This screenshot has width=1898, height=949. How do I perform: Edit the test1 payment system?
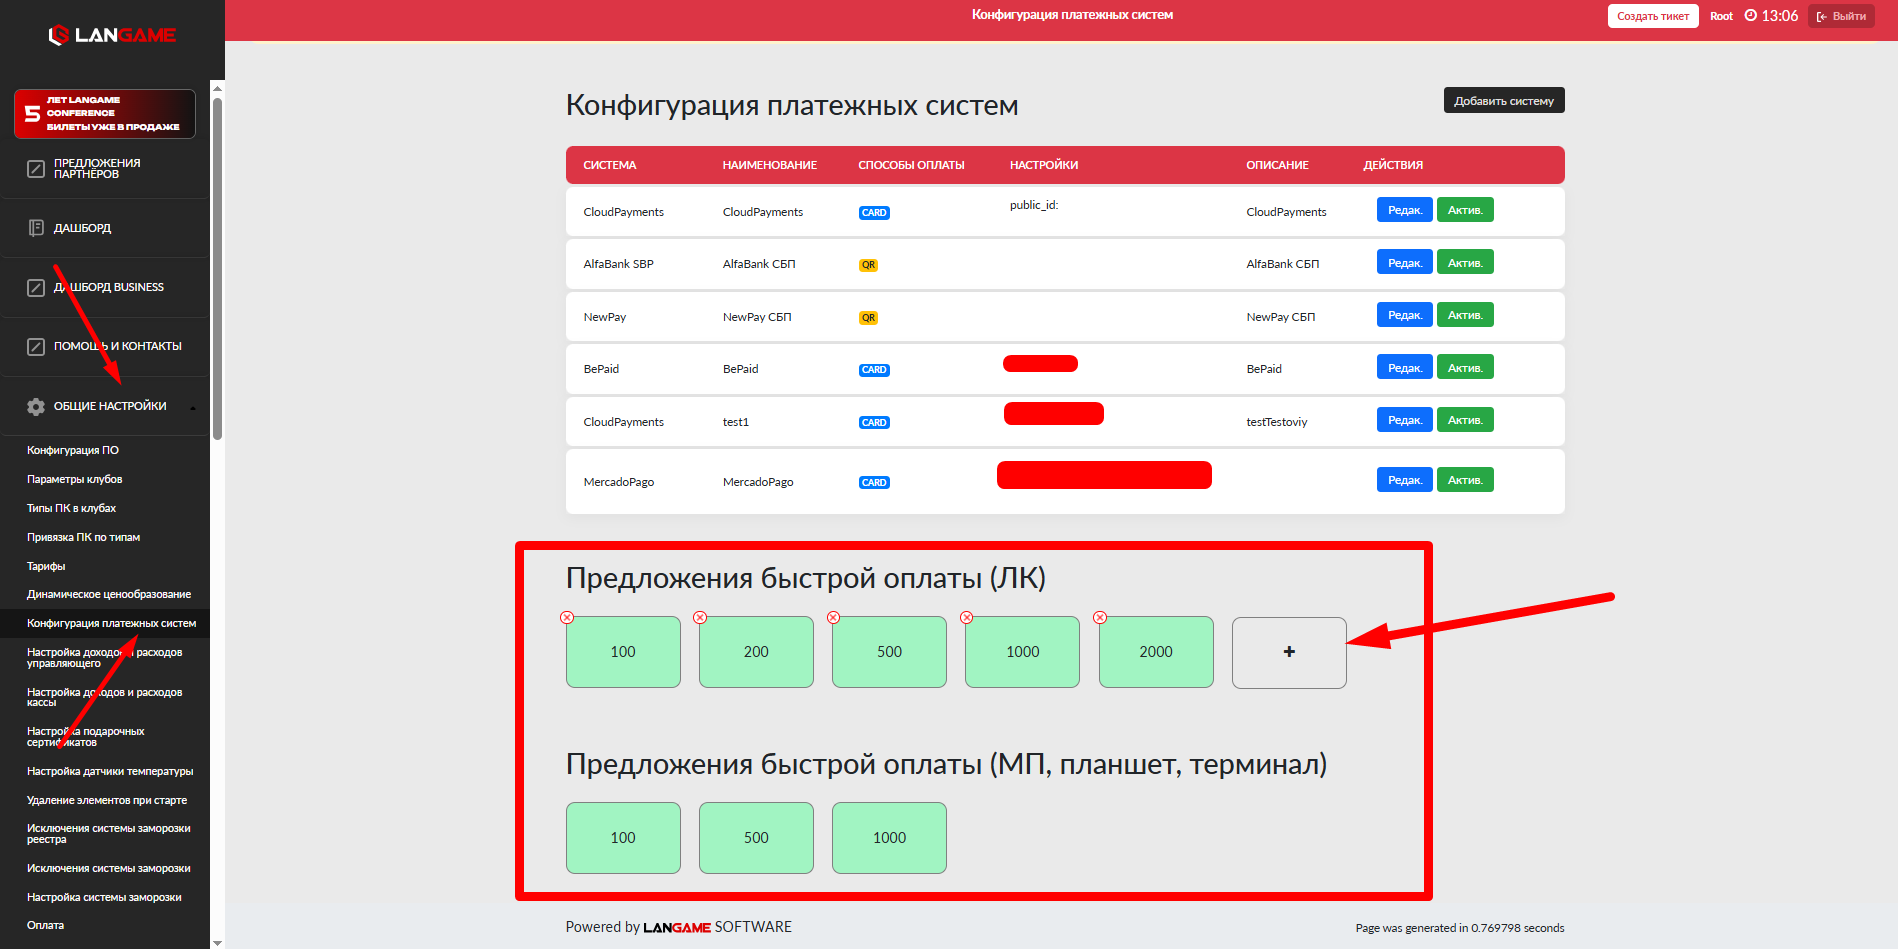(x=1405, y=420)
